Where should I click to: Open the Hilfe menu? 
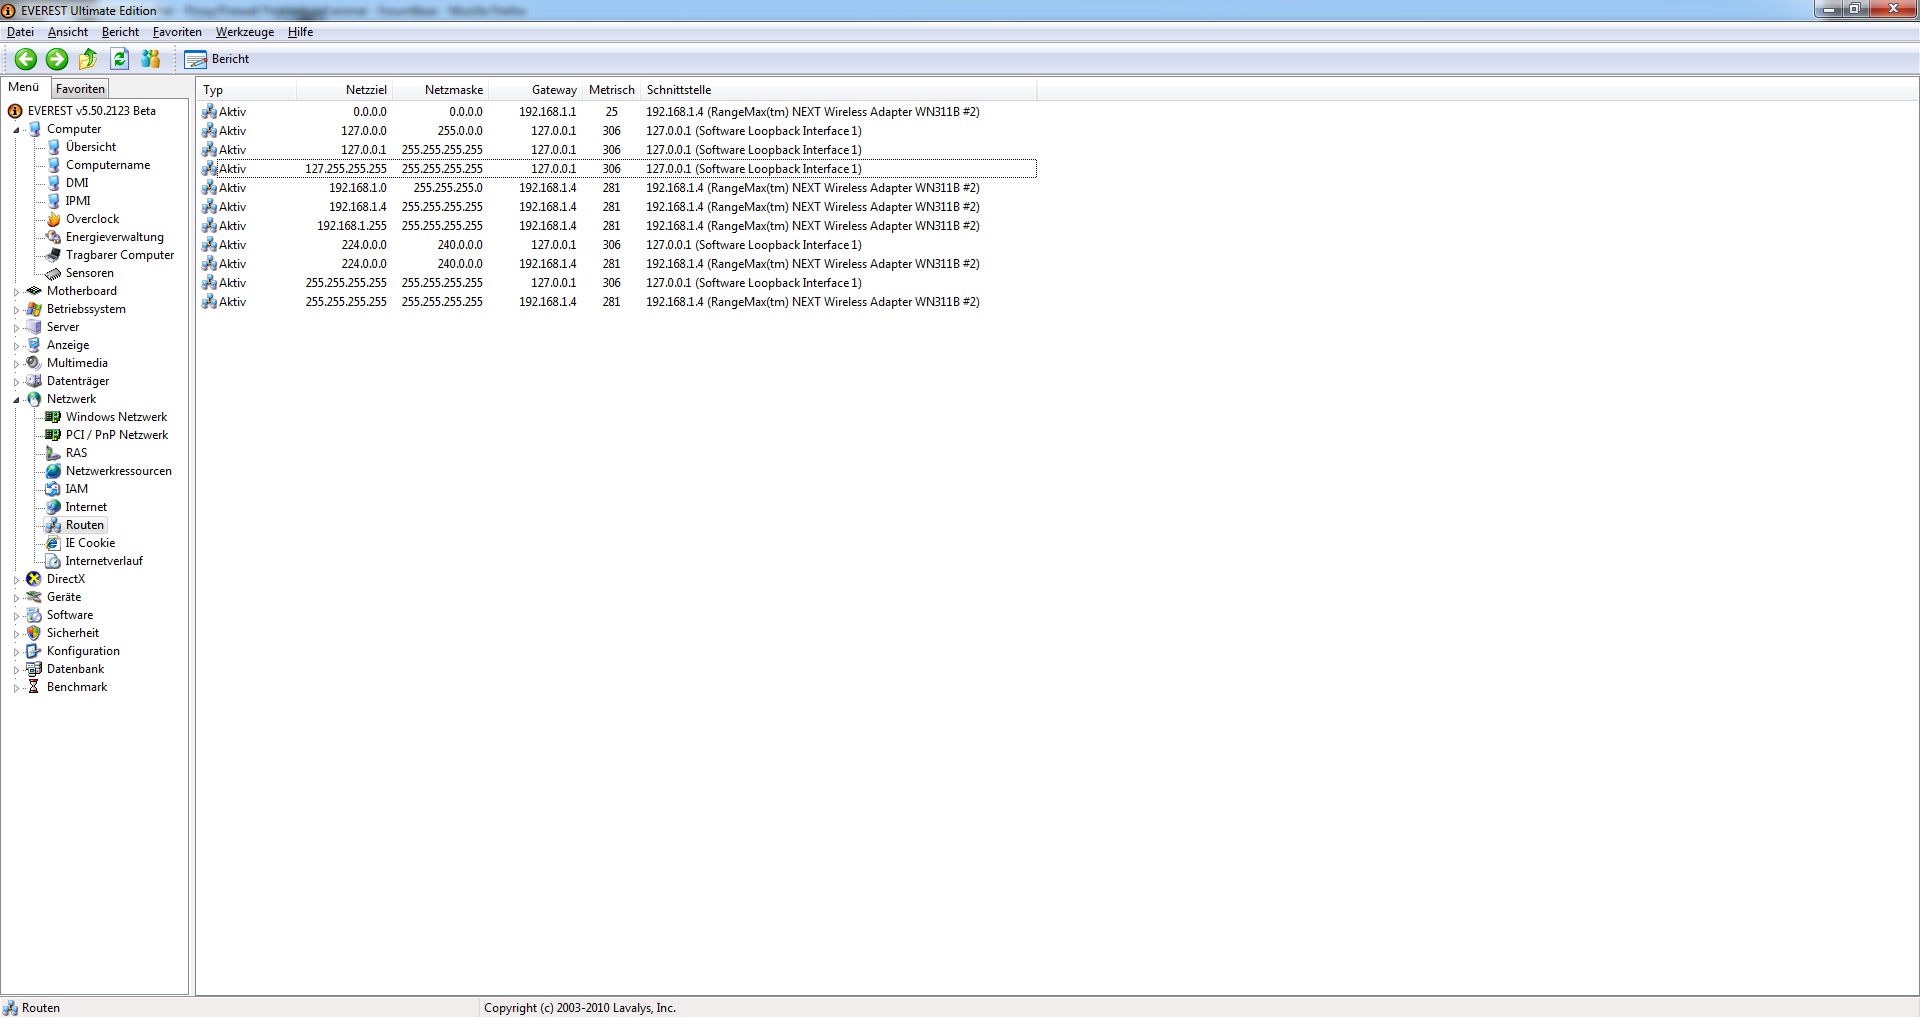[x=300, y=32]
